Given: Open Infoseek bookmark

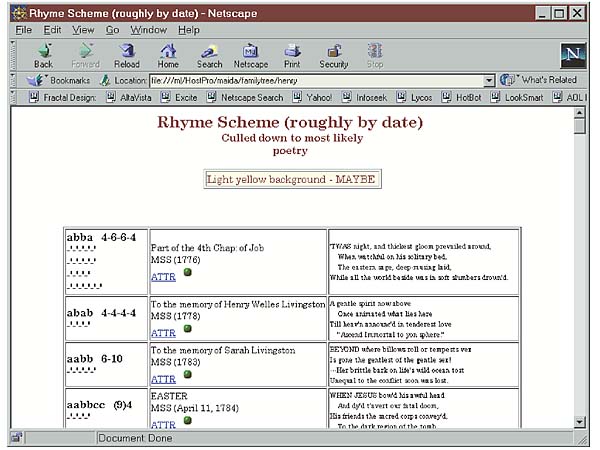Looking at the screenshot, I should (x=364, y=98).
